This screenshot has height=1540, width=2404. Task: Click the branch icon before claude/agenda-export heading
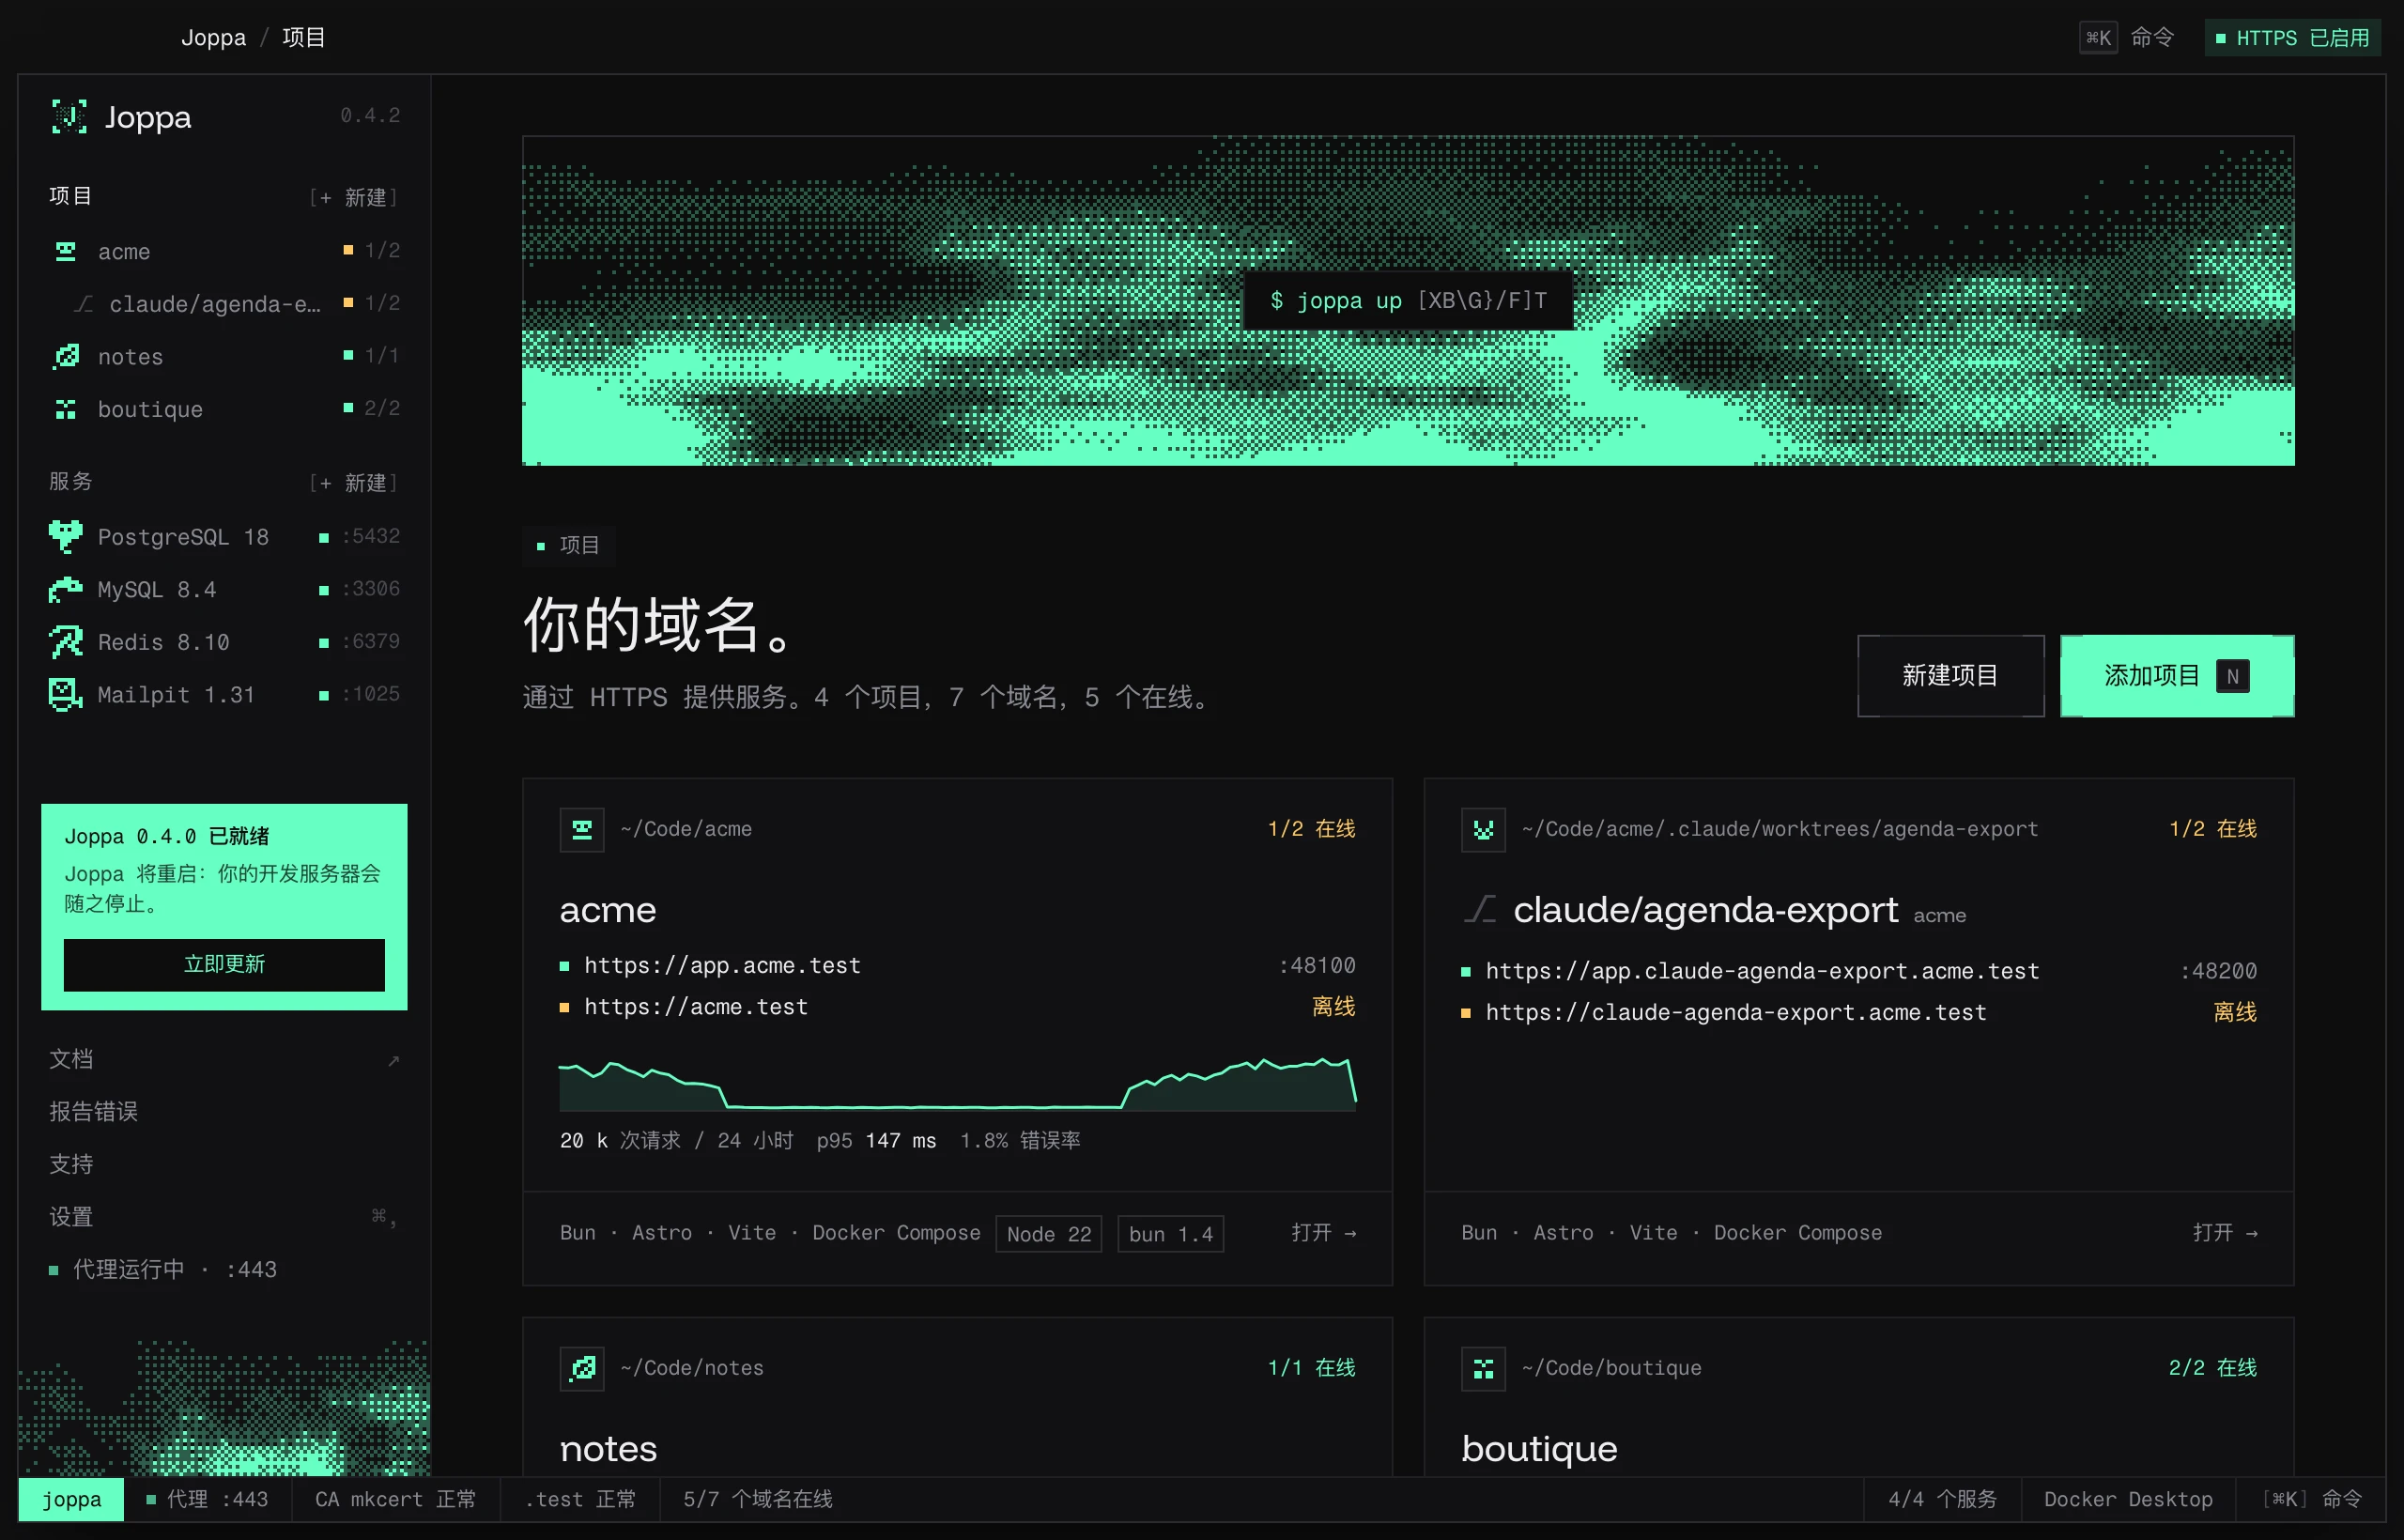tap(1480, 909)
